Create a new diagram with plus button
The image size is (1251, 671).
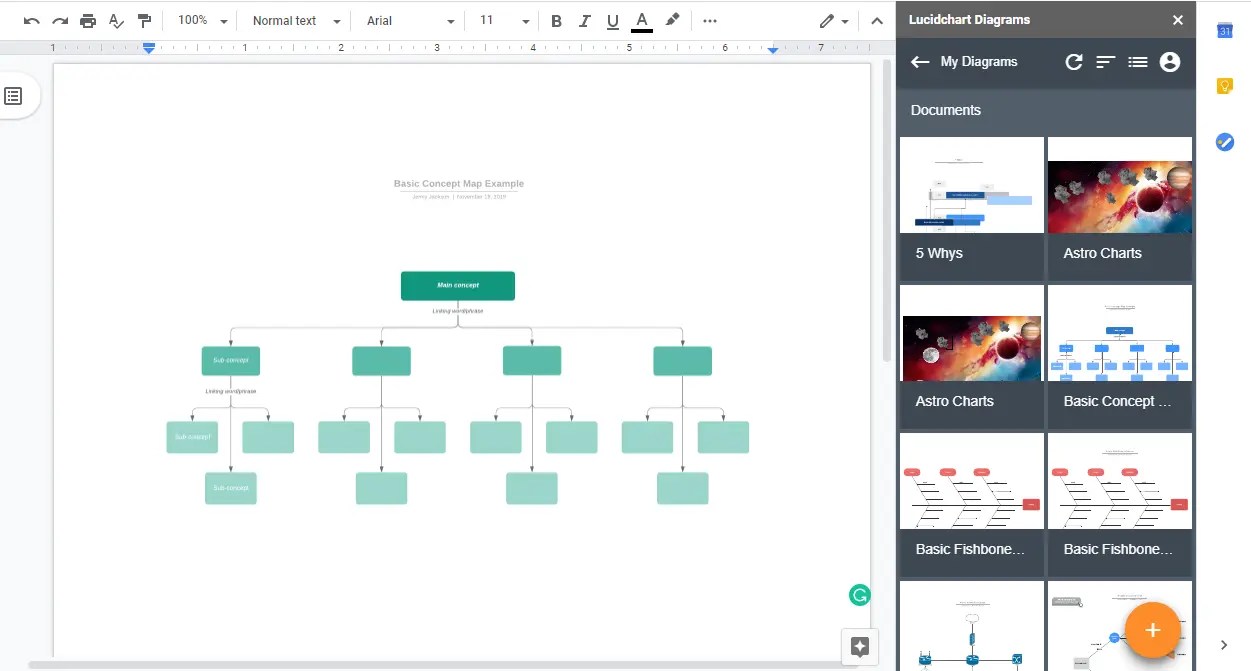pyautogui.click(x=1152, y=630)
